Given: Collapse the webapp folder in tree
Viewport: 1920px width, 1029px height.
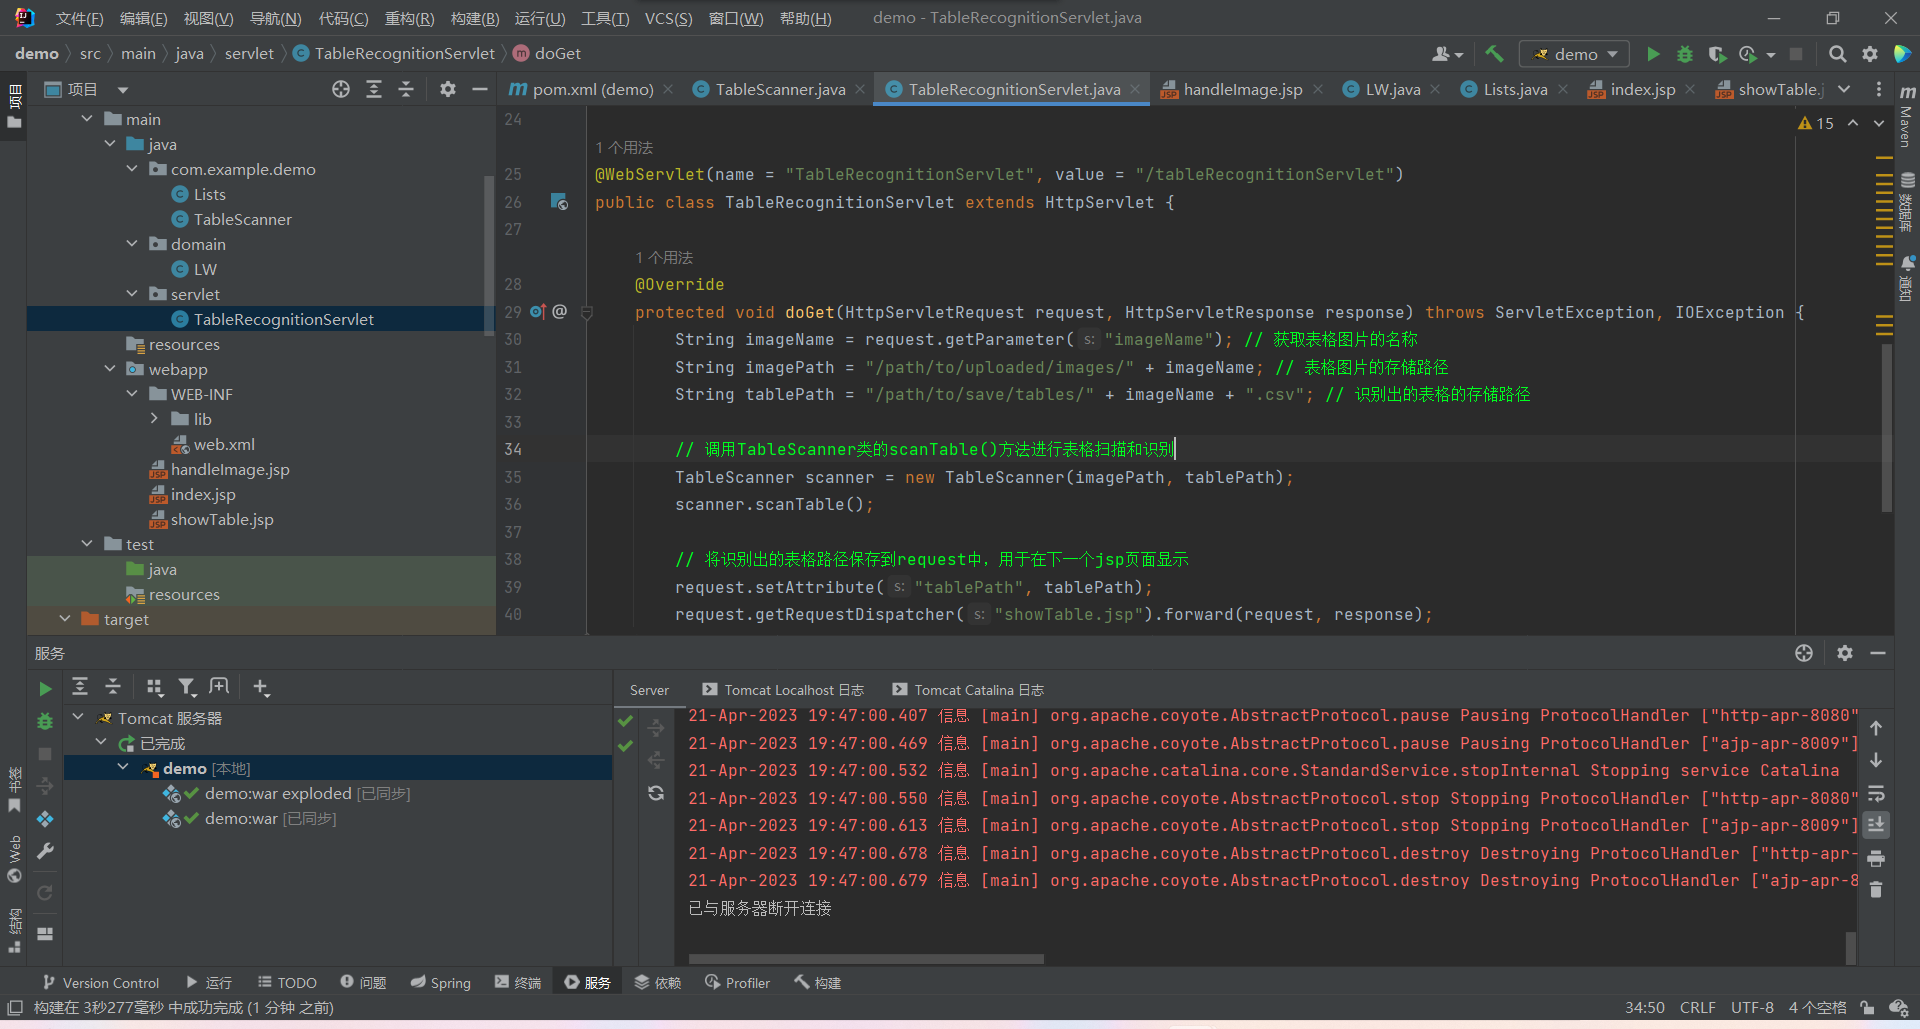Looking at the screenshot, I should 110,369.
